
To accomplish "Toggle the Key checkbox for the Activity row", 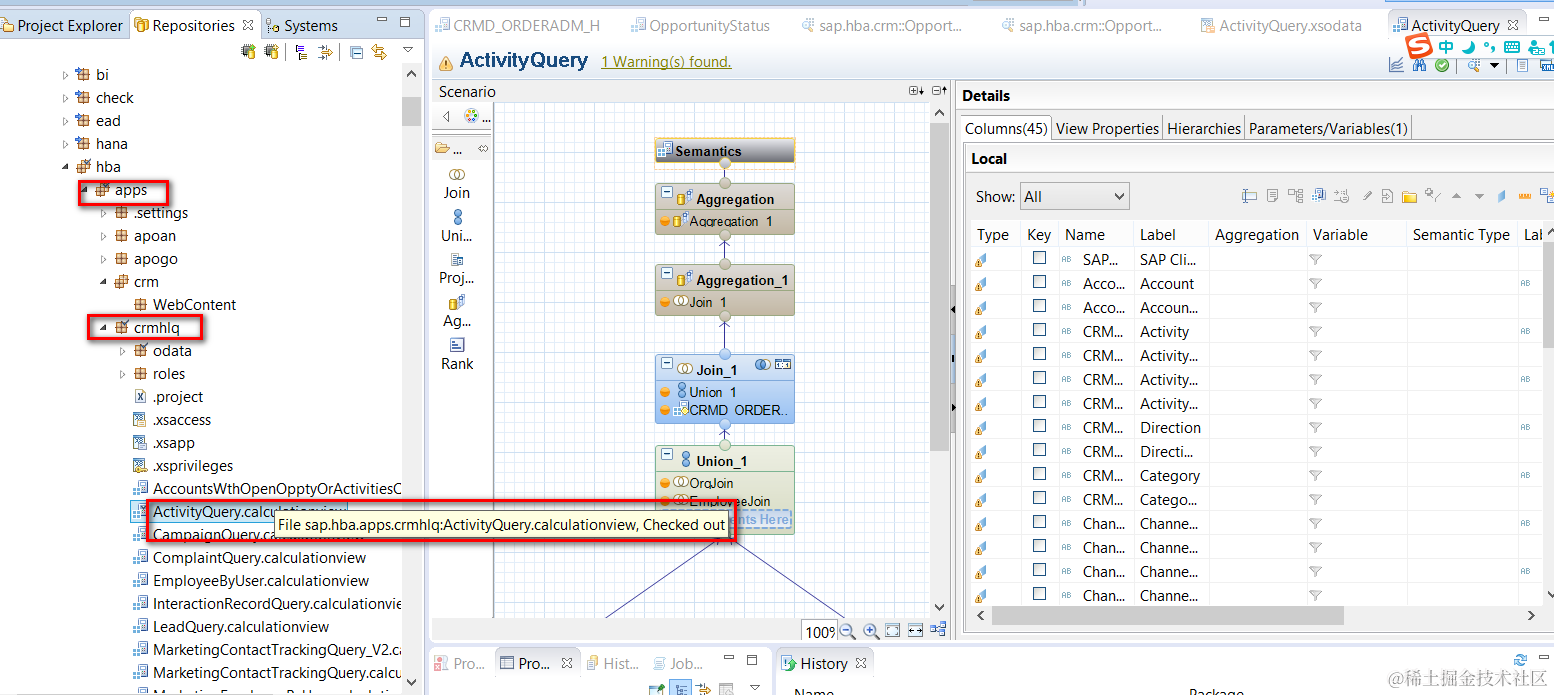I will [1039, 330].
